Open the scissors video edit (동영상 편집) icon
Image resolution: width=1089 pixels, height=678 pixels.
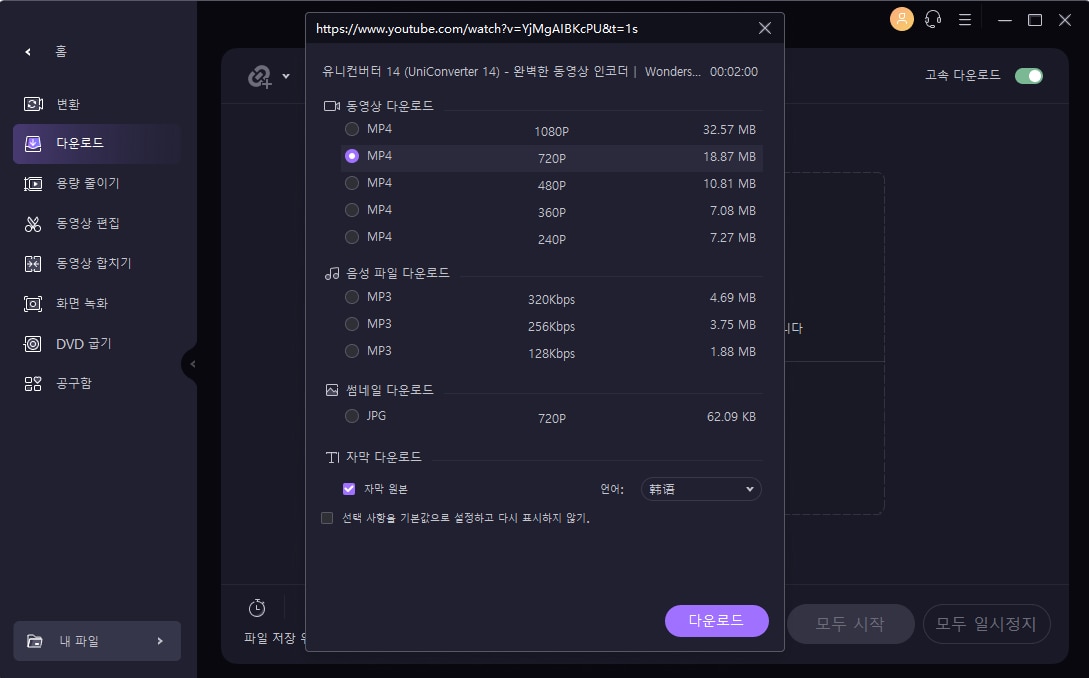(x=33, y=224)
